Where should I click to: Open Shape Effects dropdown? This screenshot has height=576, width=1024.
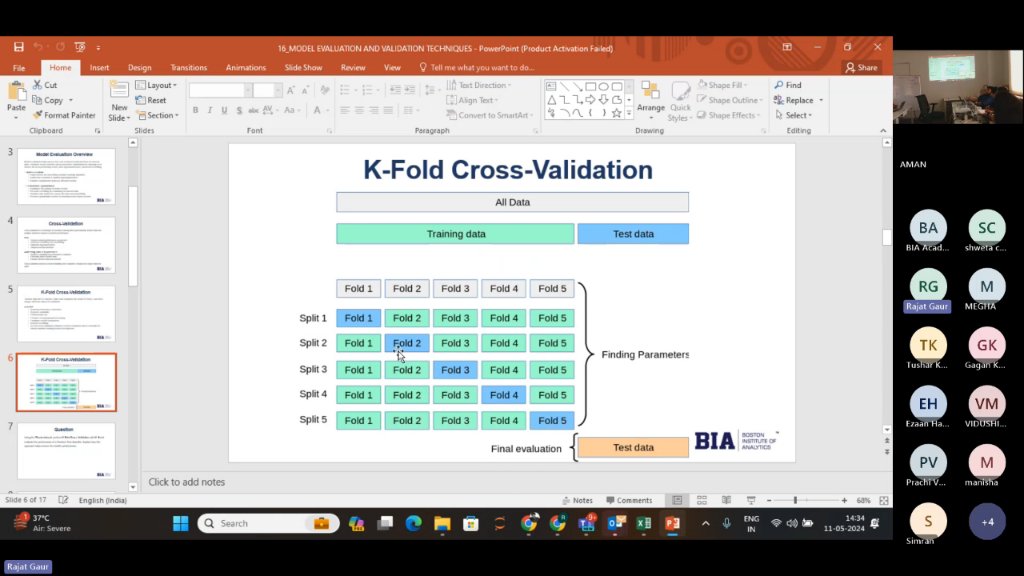click(728, 115)
